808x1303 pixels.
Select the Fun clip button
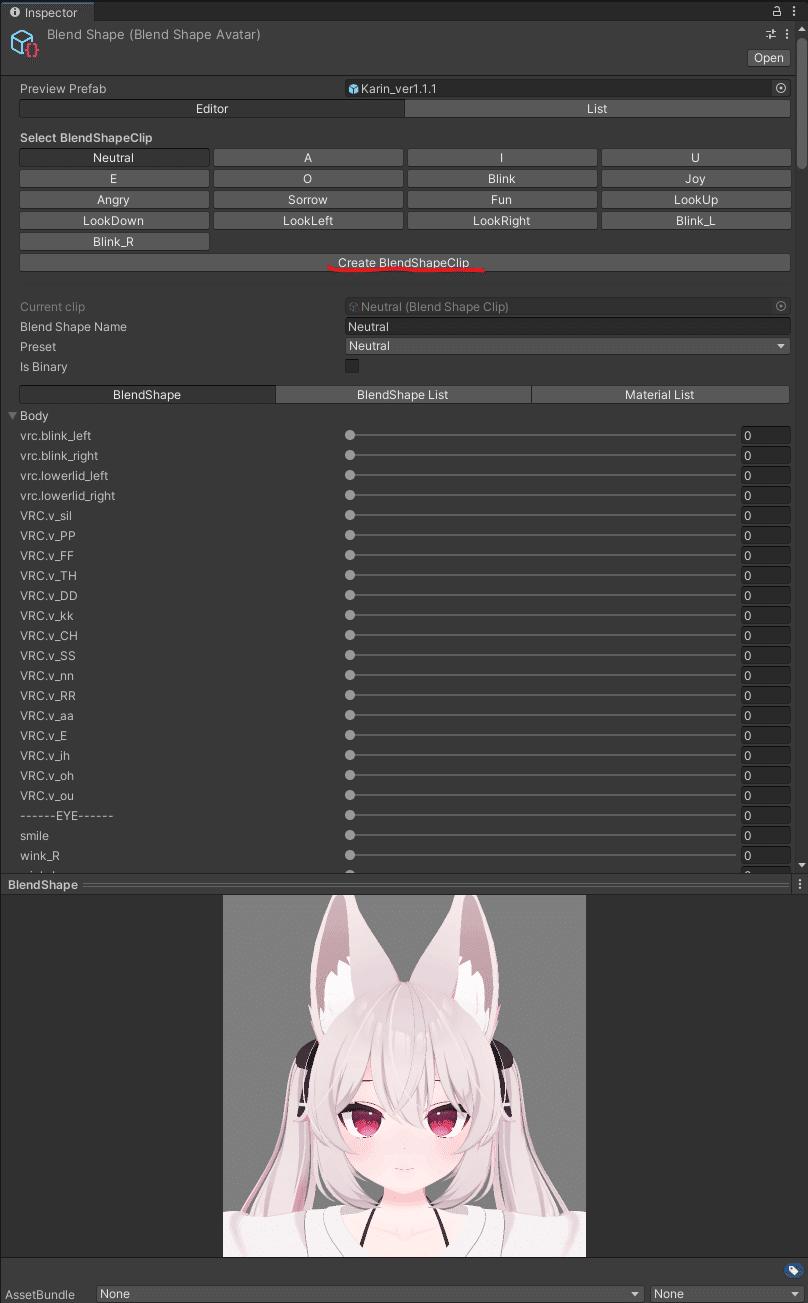point(502,200)
